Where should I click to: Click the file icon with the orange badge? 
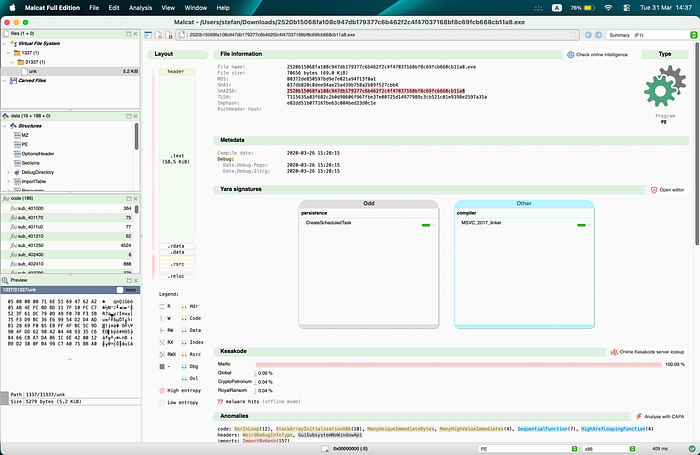pyautogui.click(x=158, y=35)
